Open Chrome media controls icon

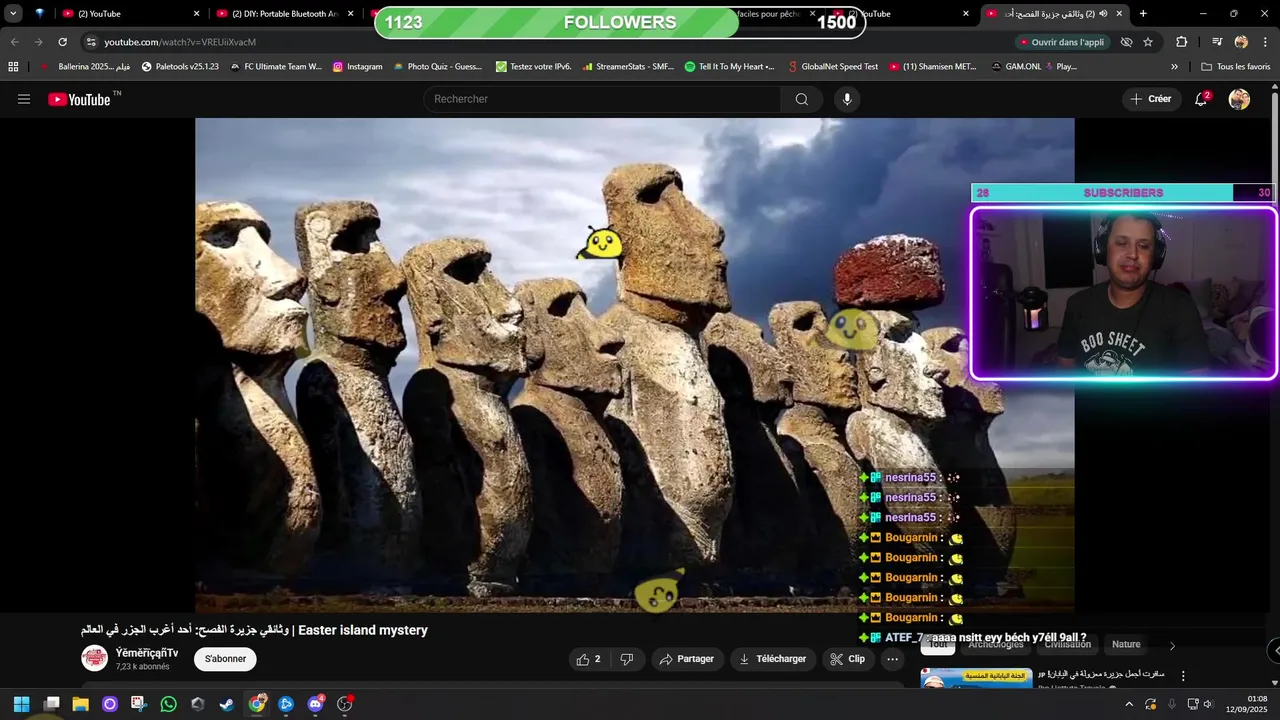point(1217,42)
